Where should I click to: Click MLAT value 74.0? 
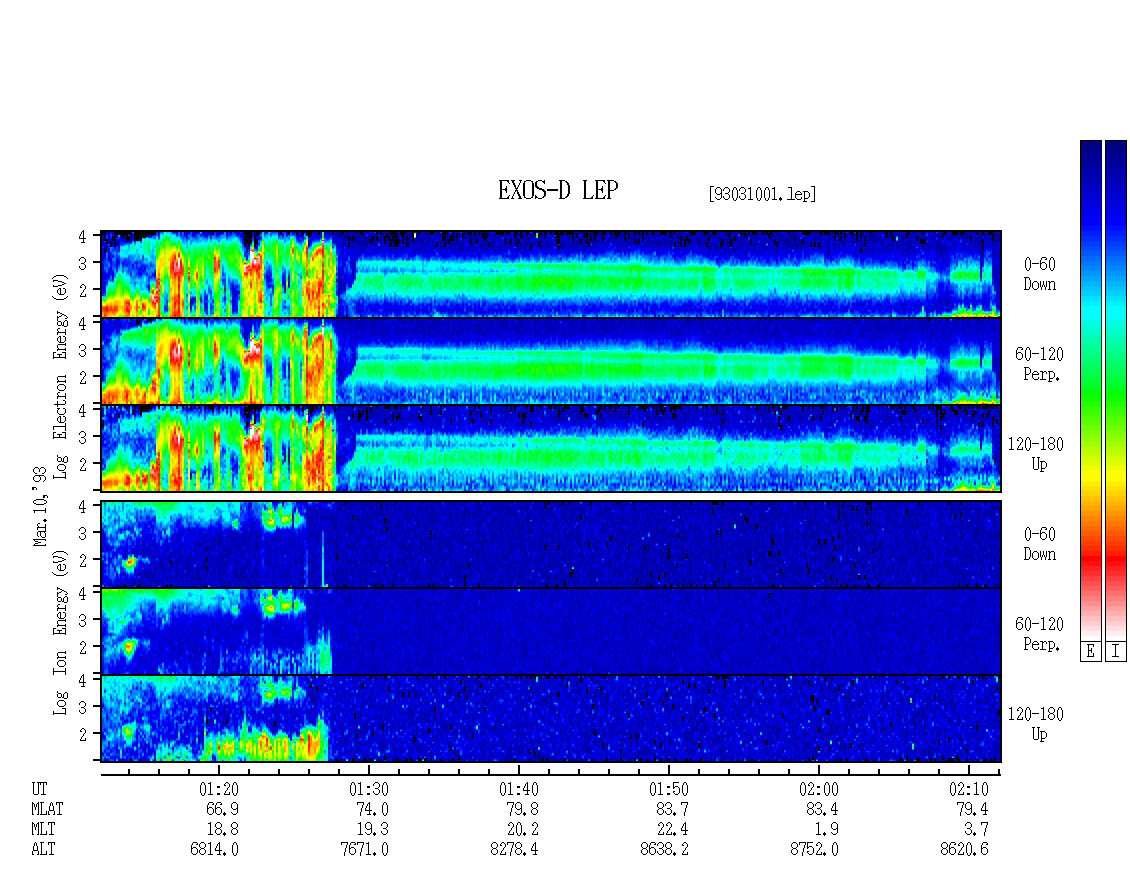click(x=373, y=809)
